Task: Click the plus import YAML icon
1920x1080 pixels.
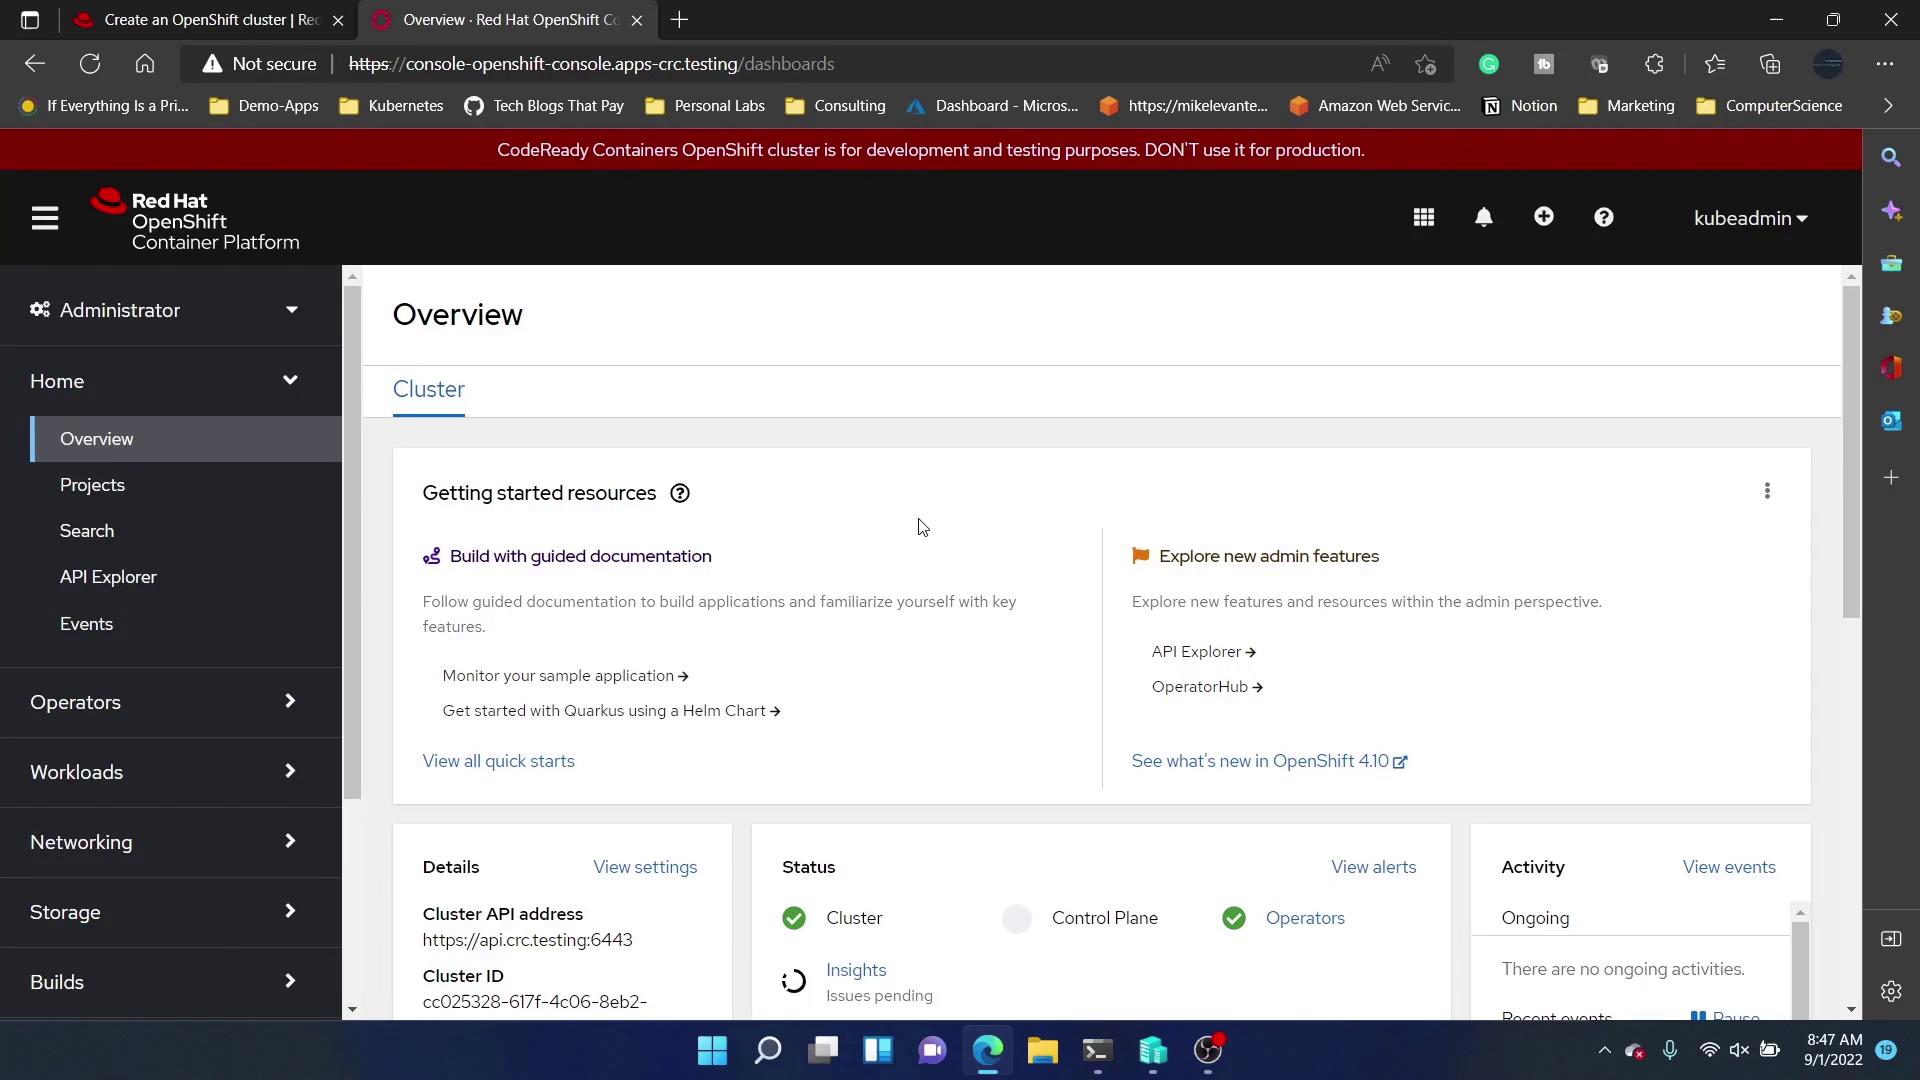Action: [x=1544, y=217]
